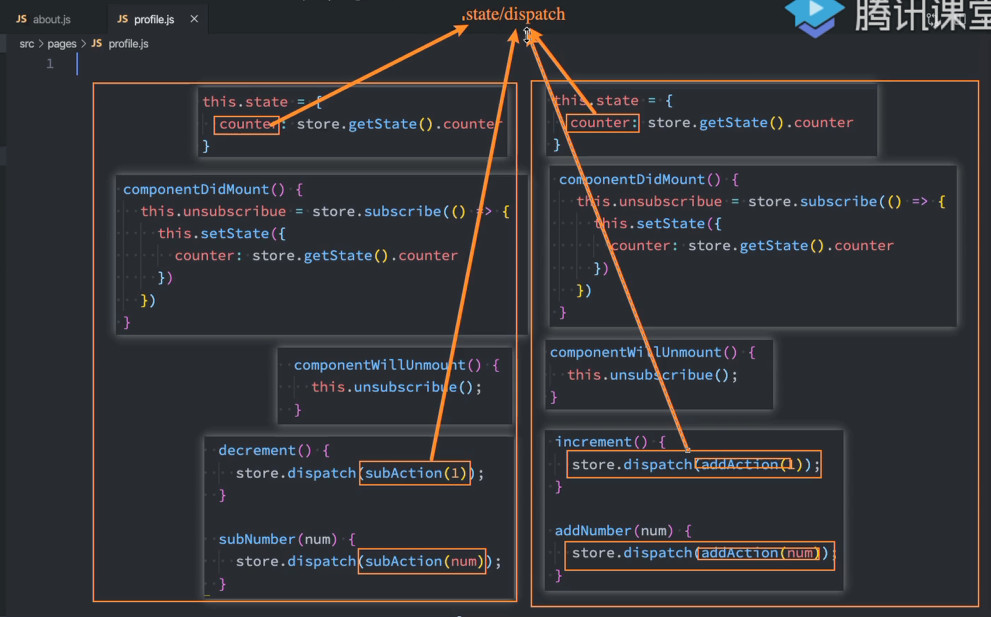Place cursor at start of editor line 1
991x617 pixels.
[77, 64]
